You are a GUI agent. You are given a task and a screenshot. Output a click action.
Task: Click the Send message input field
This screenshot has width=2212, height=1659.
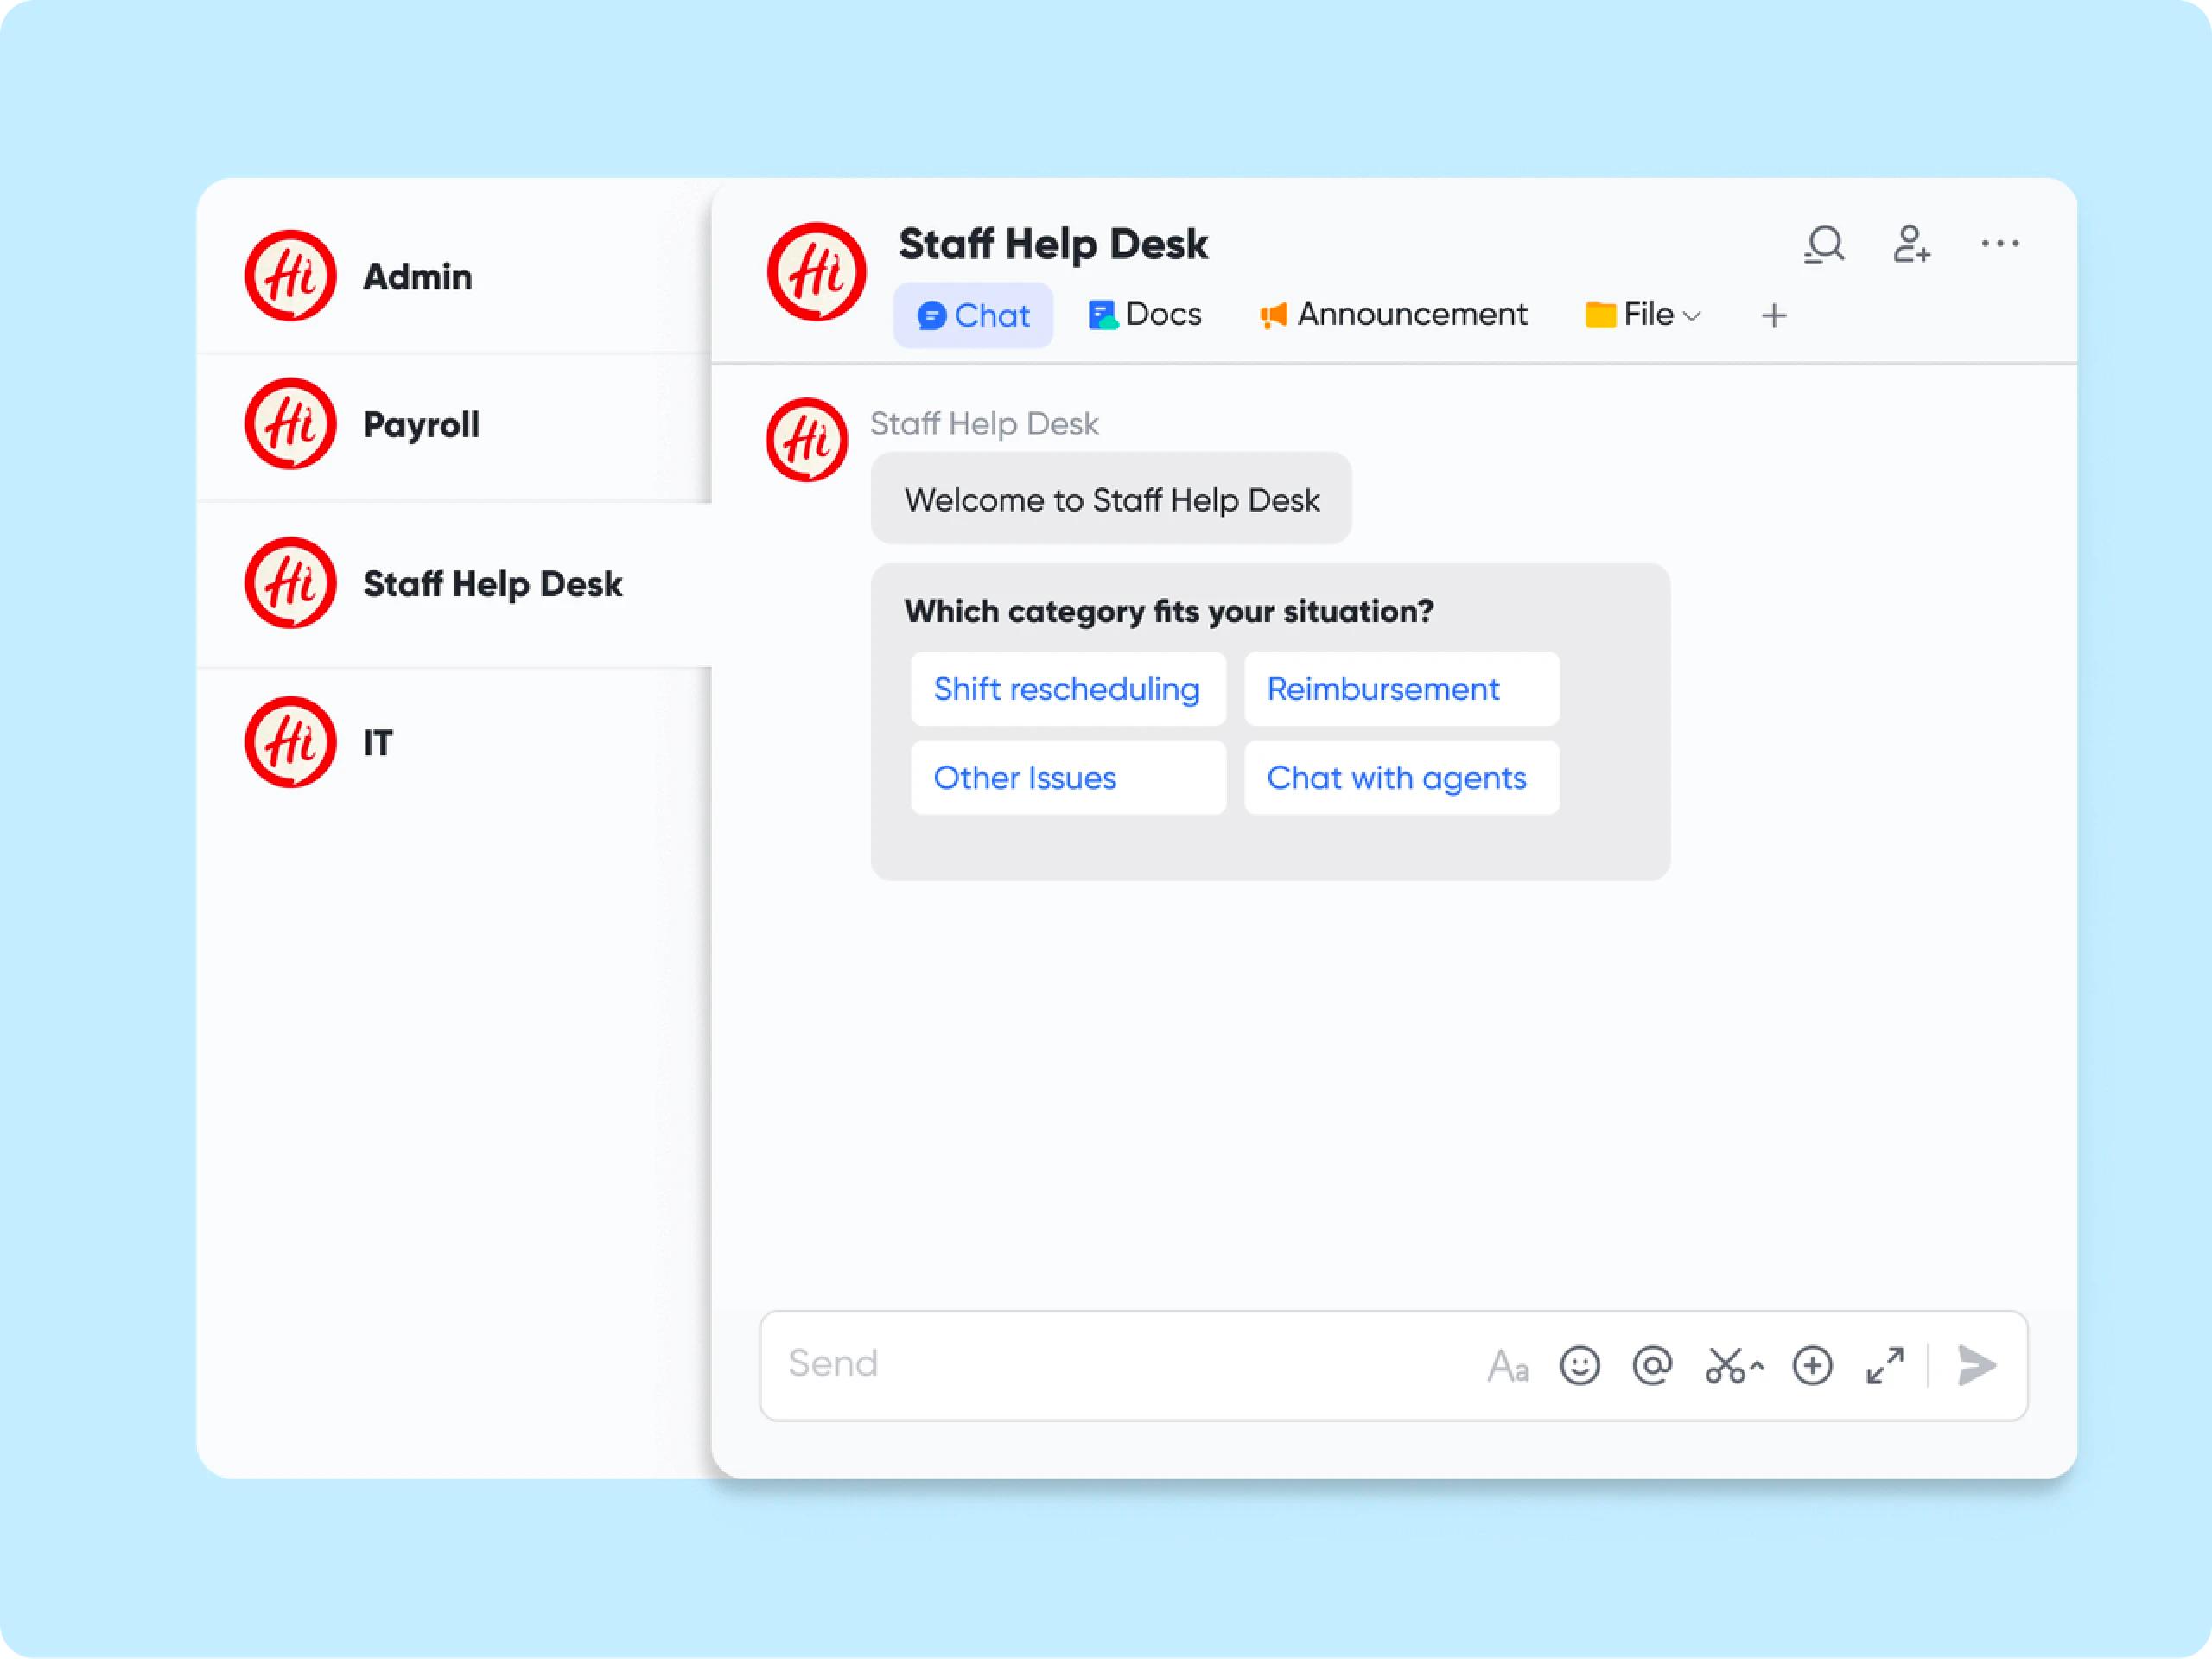[x=1100, y=1364]
